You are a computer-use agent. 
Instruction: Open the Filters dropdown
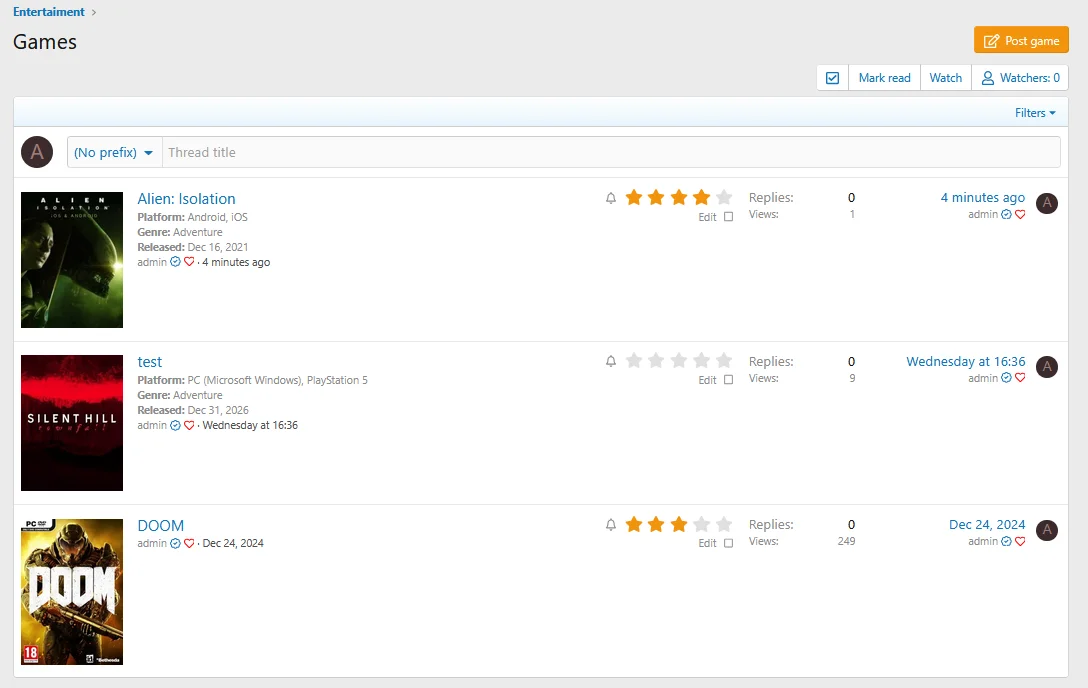(1034, 113)
